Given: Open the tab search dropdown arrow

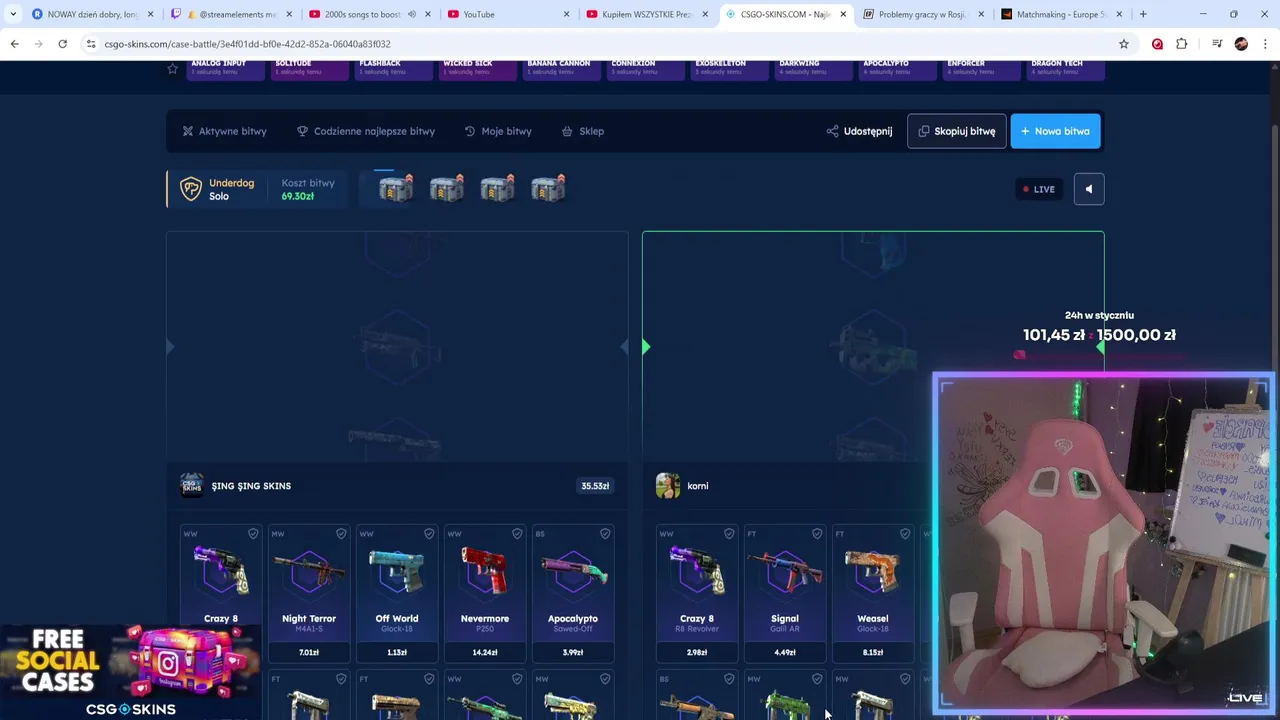Looking at the screenshot, I should [13, 14].
